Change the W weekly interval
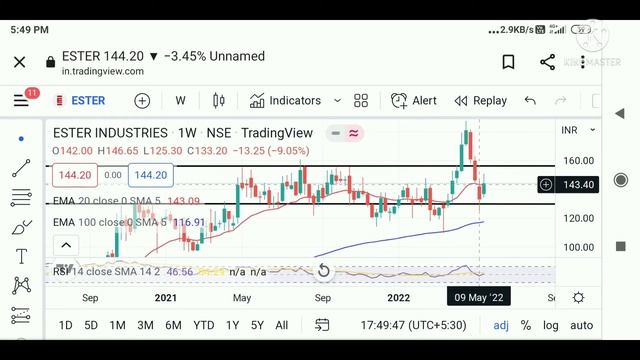This screenshot has height=360, width=640. coord(180,100)
